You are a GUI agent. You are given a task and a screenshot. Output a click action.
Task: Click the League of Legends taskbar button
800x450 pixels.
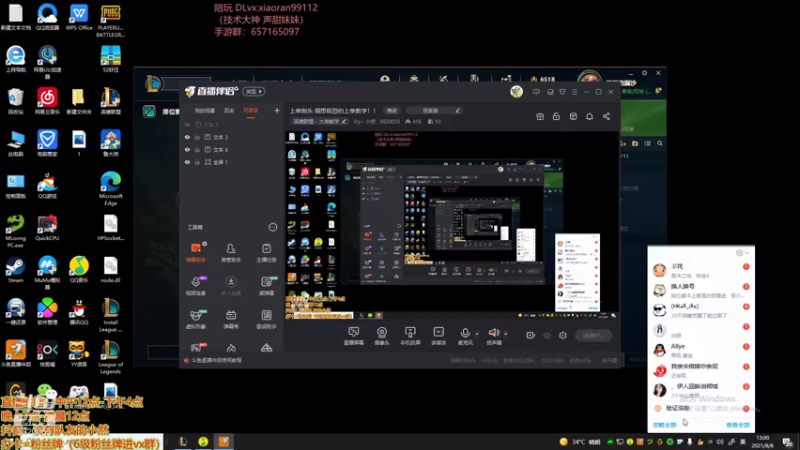point(183,442)
